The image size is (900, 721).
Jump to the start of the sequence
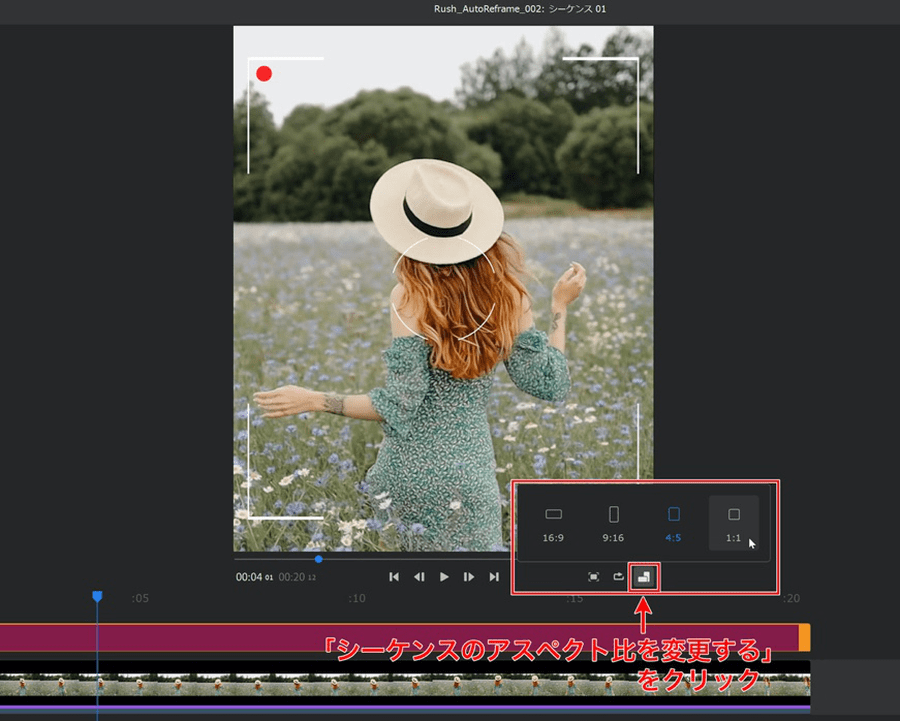coord(394,577)
